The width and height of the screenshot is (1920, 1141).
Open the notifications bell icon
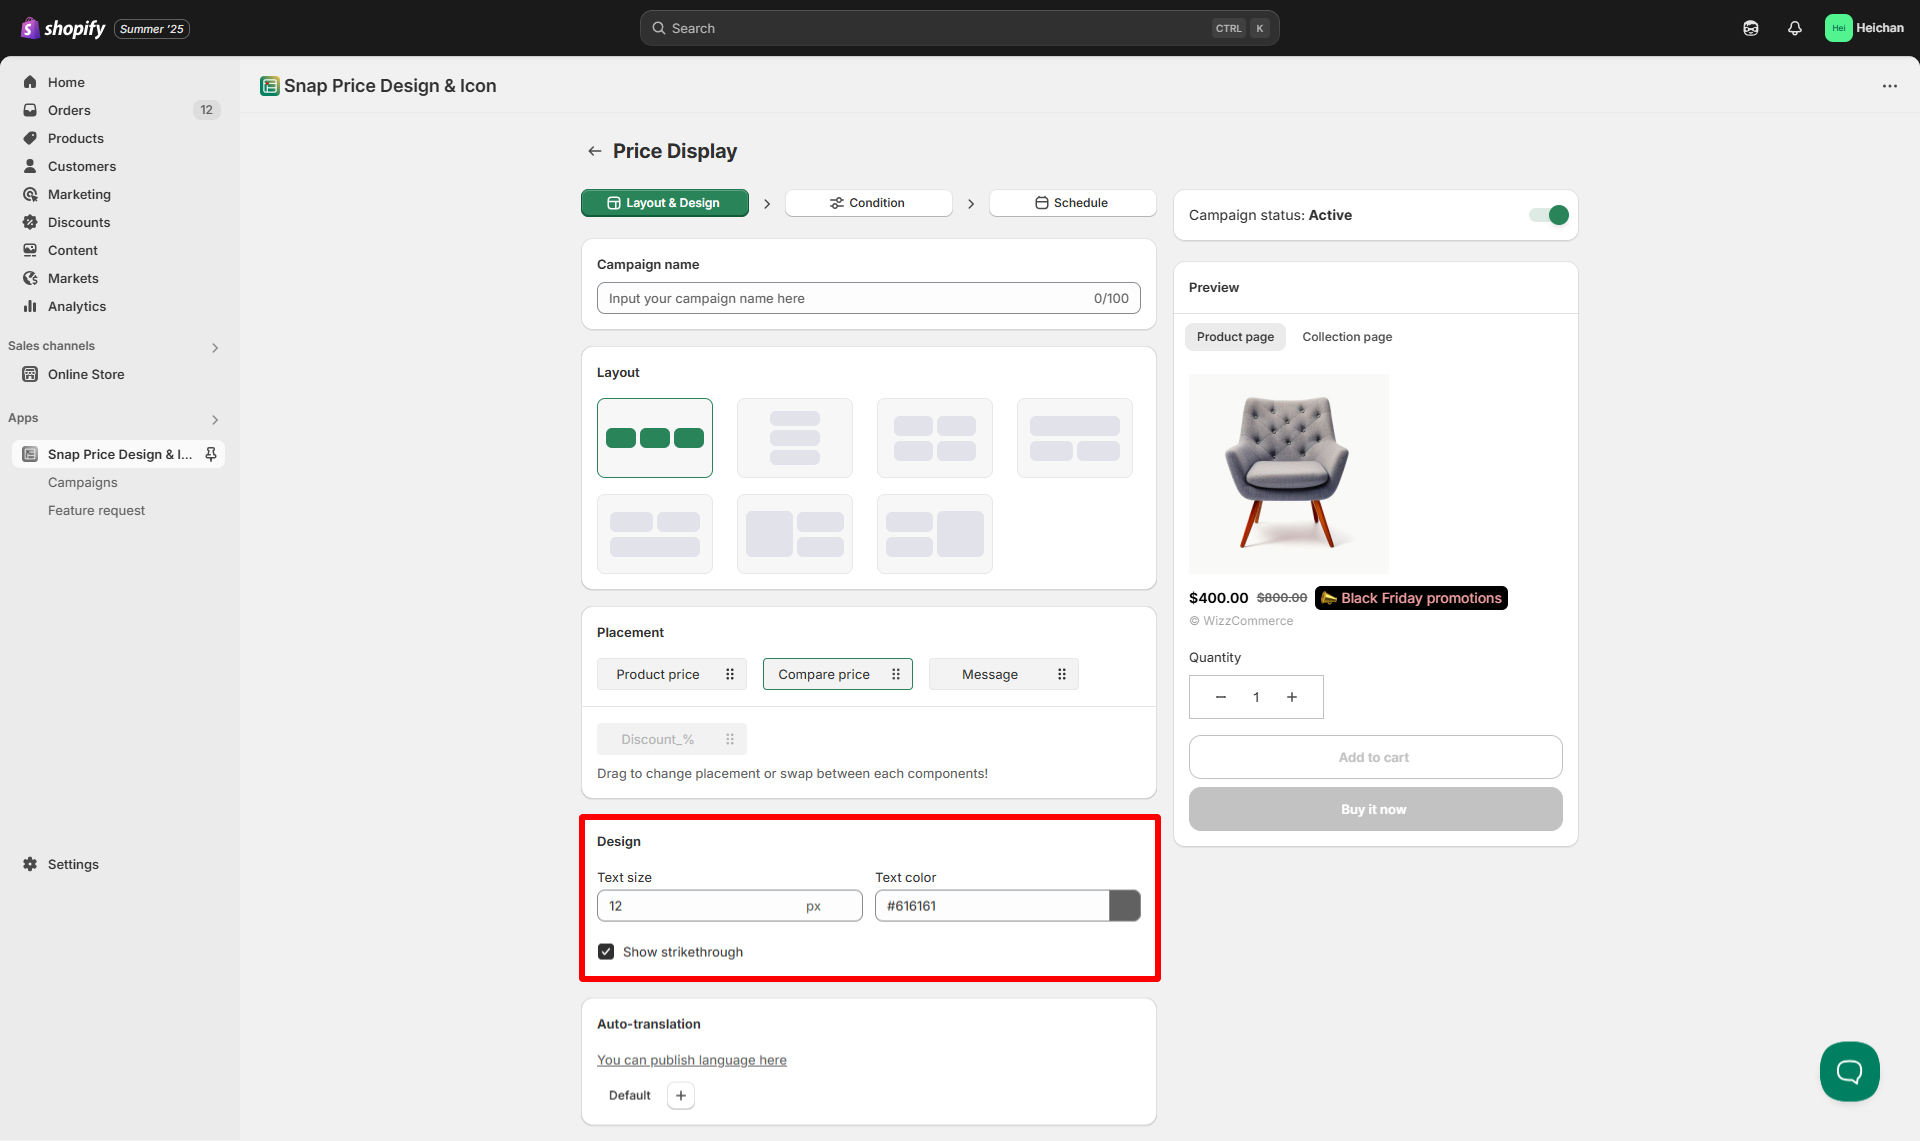1794,28
